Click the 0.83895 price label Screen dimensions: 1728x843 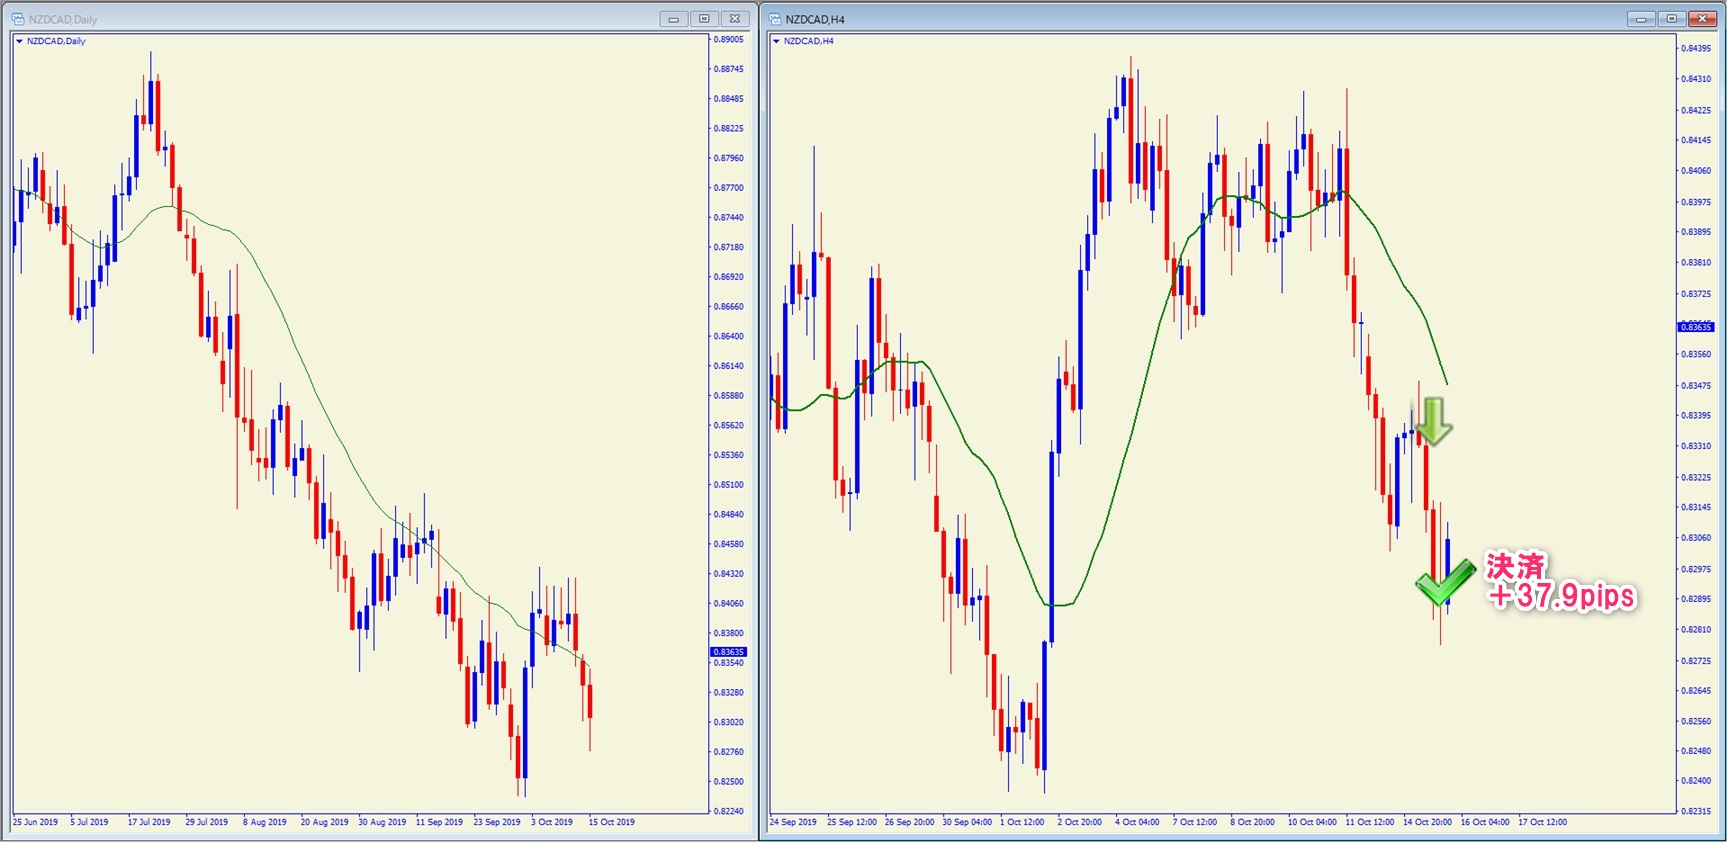tap(1696, 232)
